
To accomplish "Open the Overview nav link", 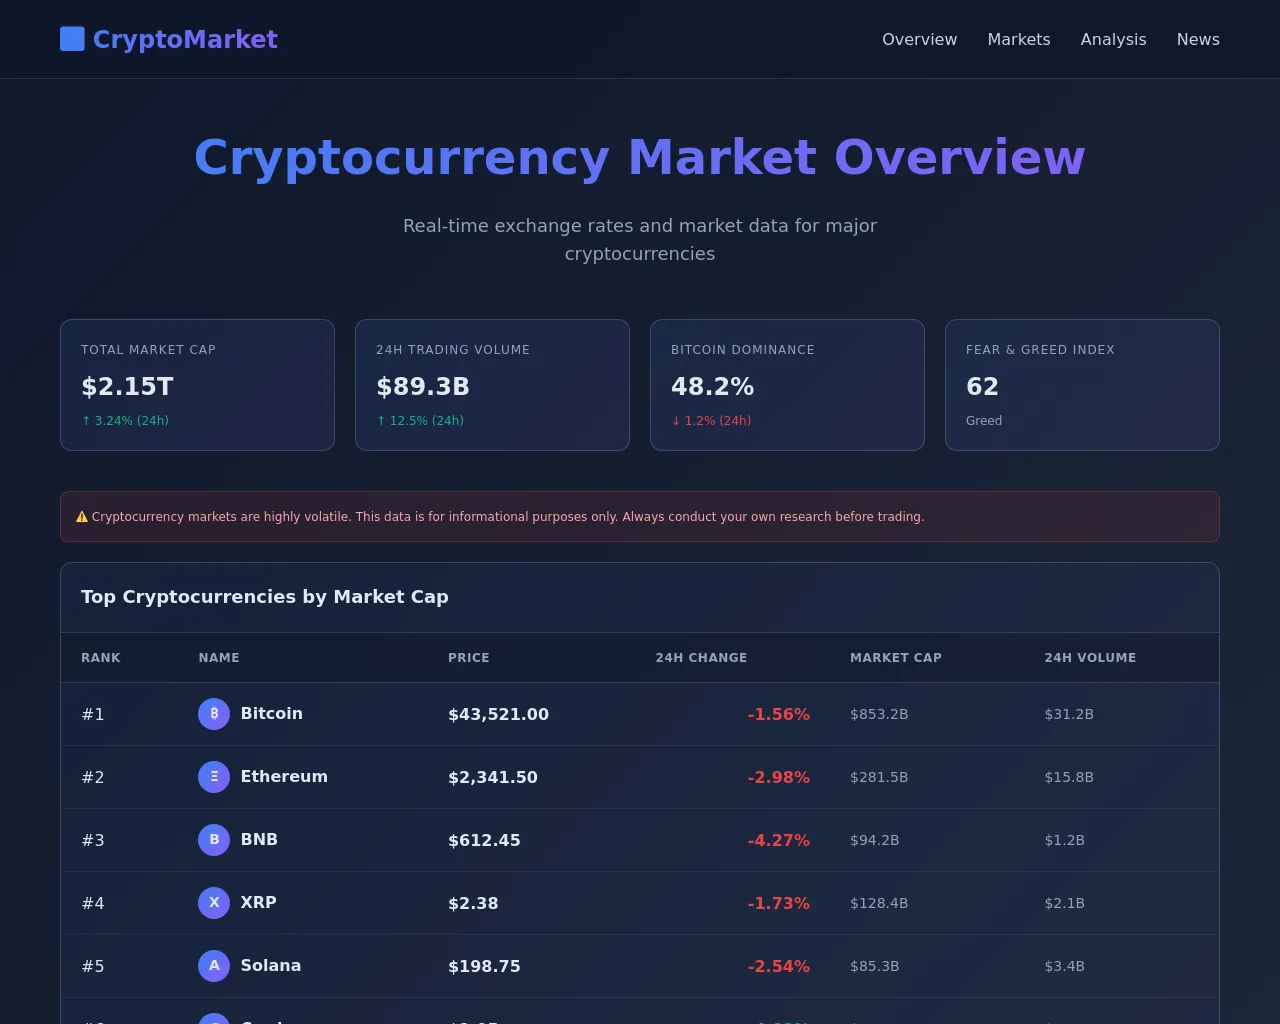I will pos(919,39).
